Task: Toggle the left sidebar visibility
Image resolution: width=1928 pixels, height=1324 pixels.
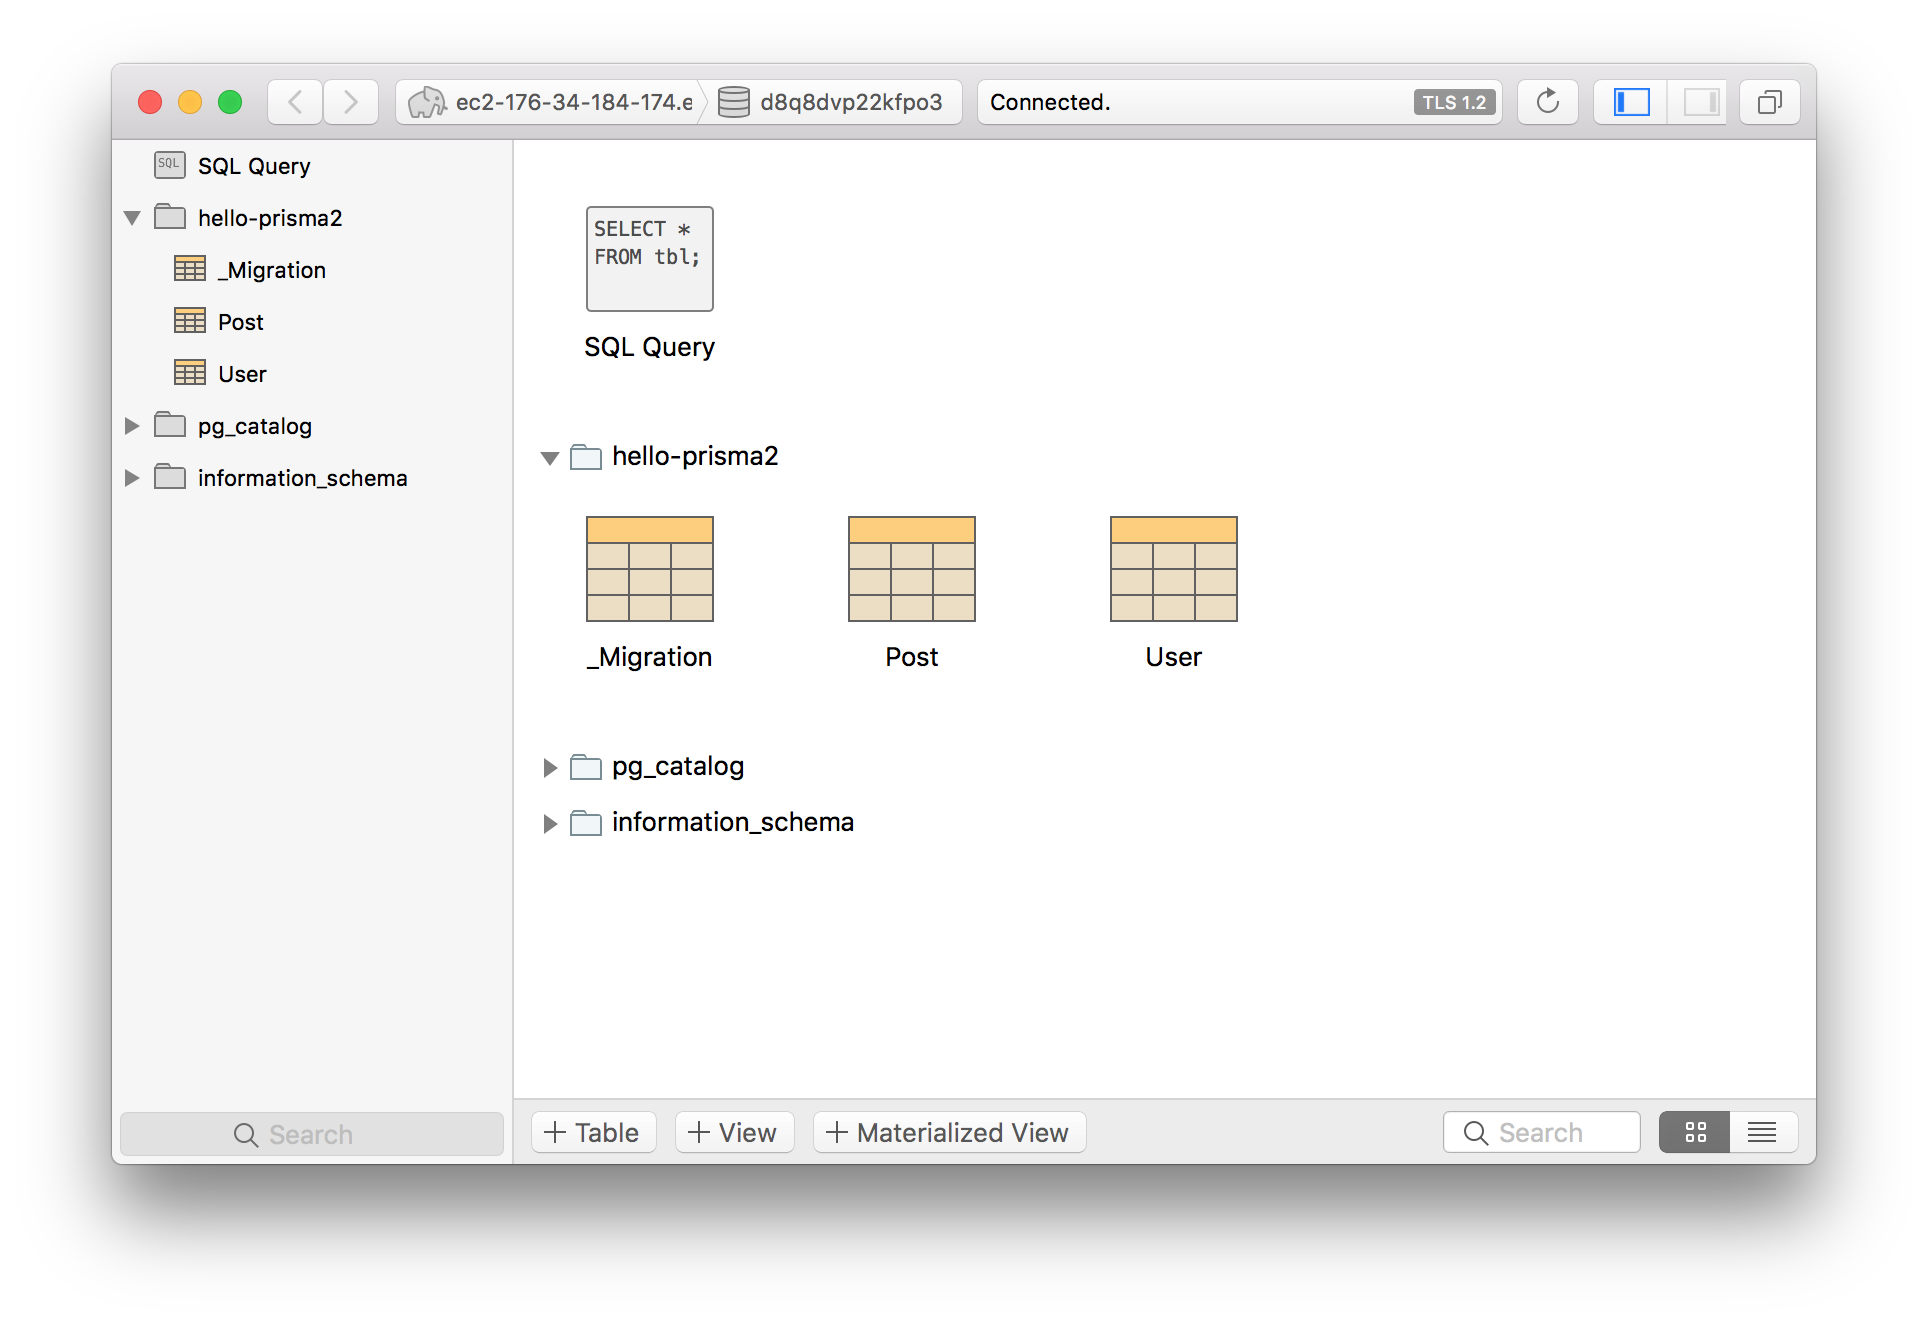Action: click(1631, 102)
